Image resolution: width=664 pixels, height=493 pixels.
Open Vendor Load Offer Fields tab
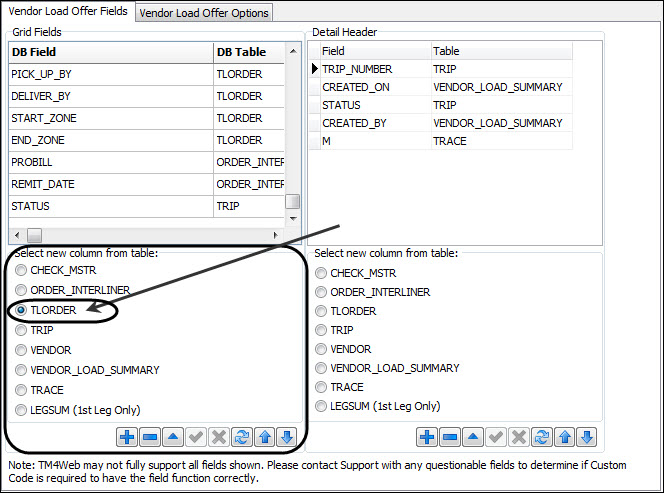coord(68,11)
